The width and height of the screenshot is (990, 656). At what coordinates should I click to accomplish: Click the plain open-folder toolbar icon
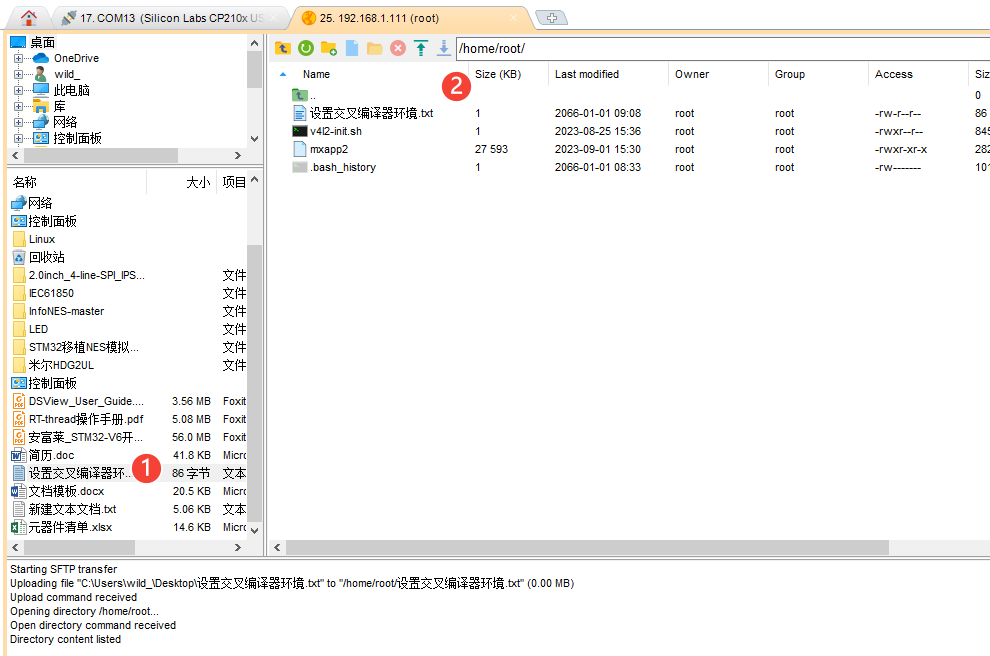tap(374, 48)
